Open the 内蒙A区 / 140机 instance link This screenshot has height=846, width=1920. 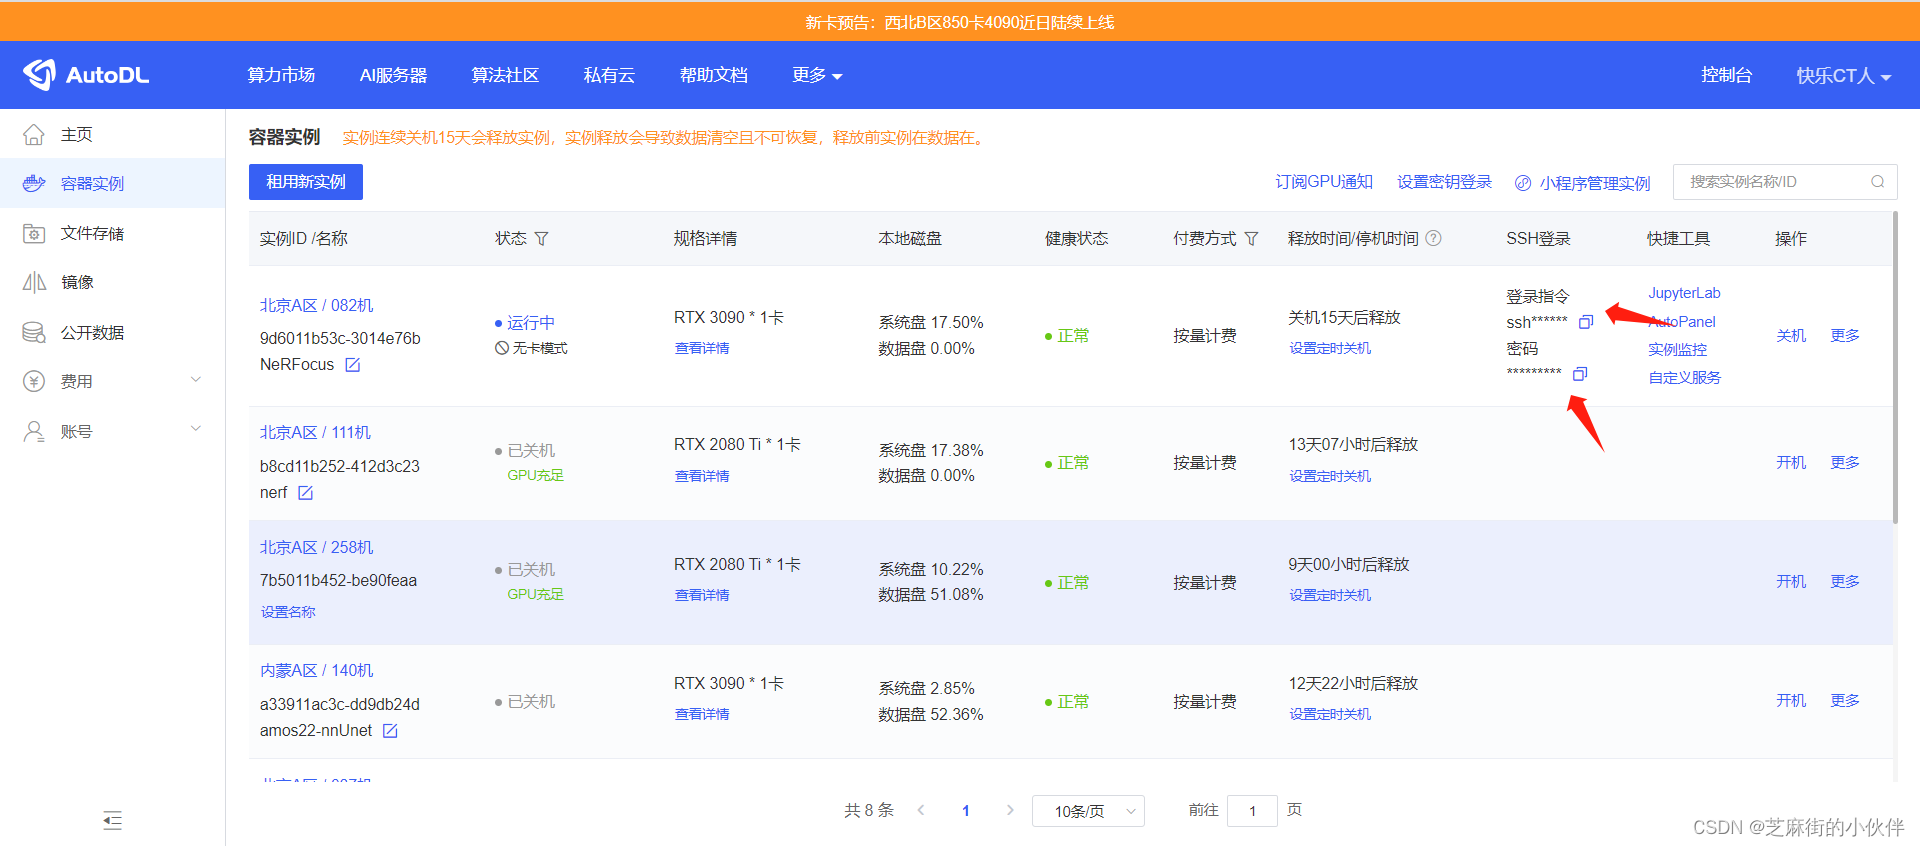point(316,670)
